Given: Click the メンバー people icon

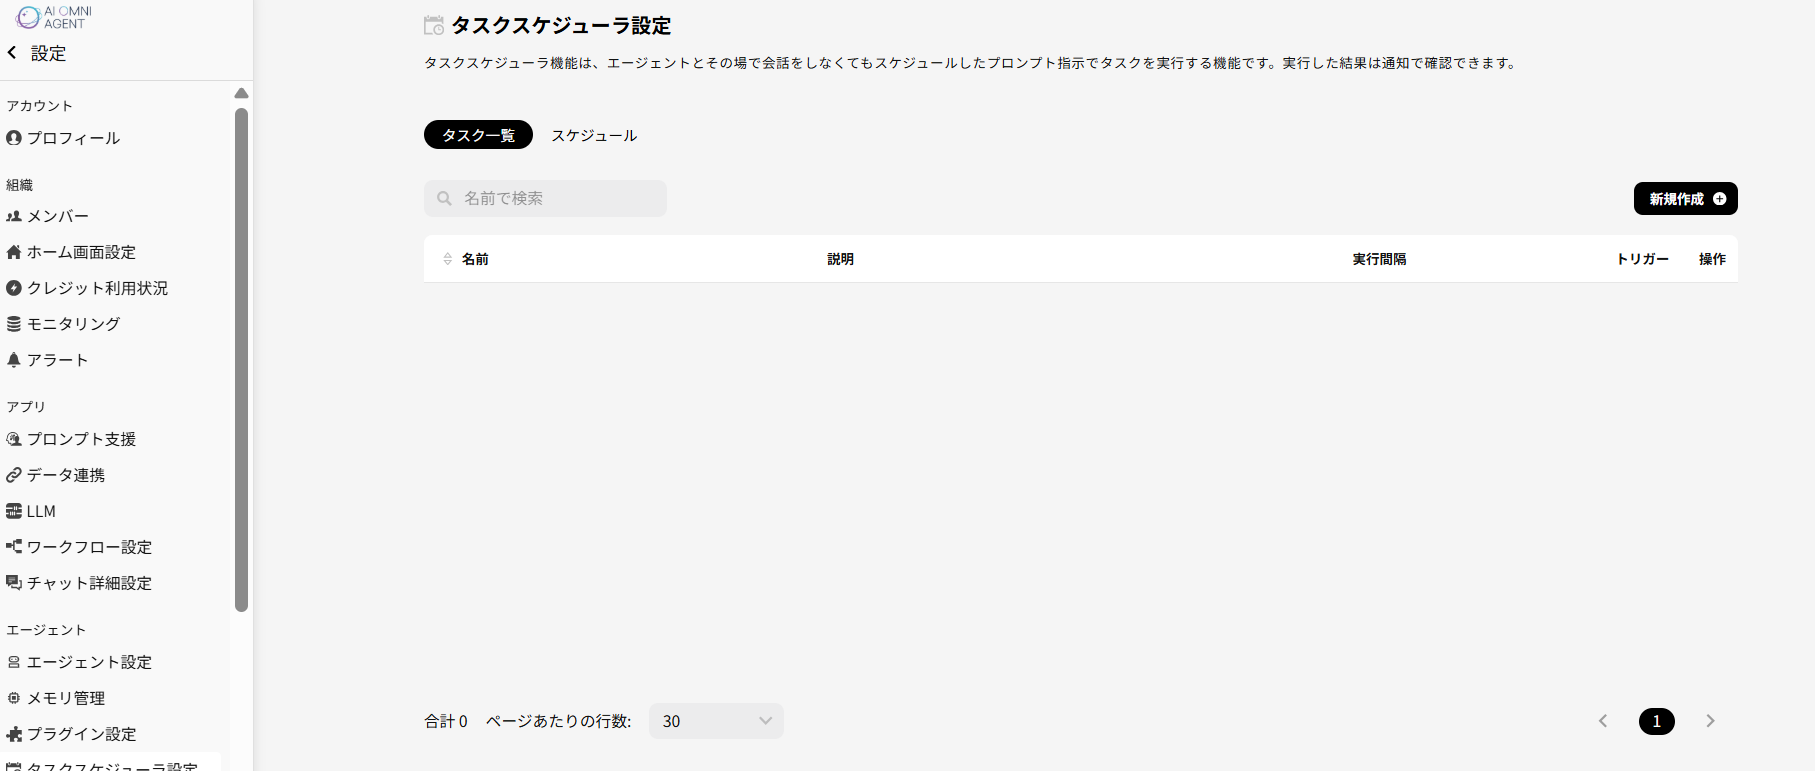Looking at the screenshot, I should pyautogui.click(x=14, y=216).
